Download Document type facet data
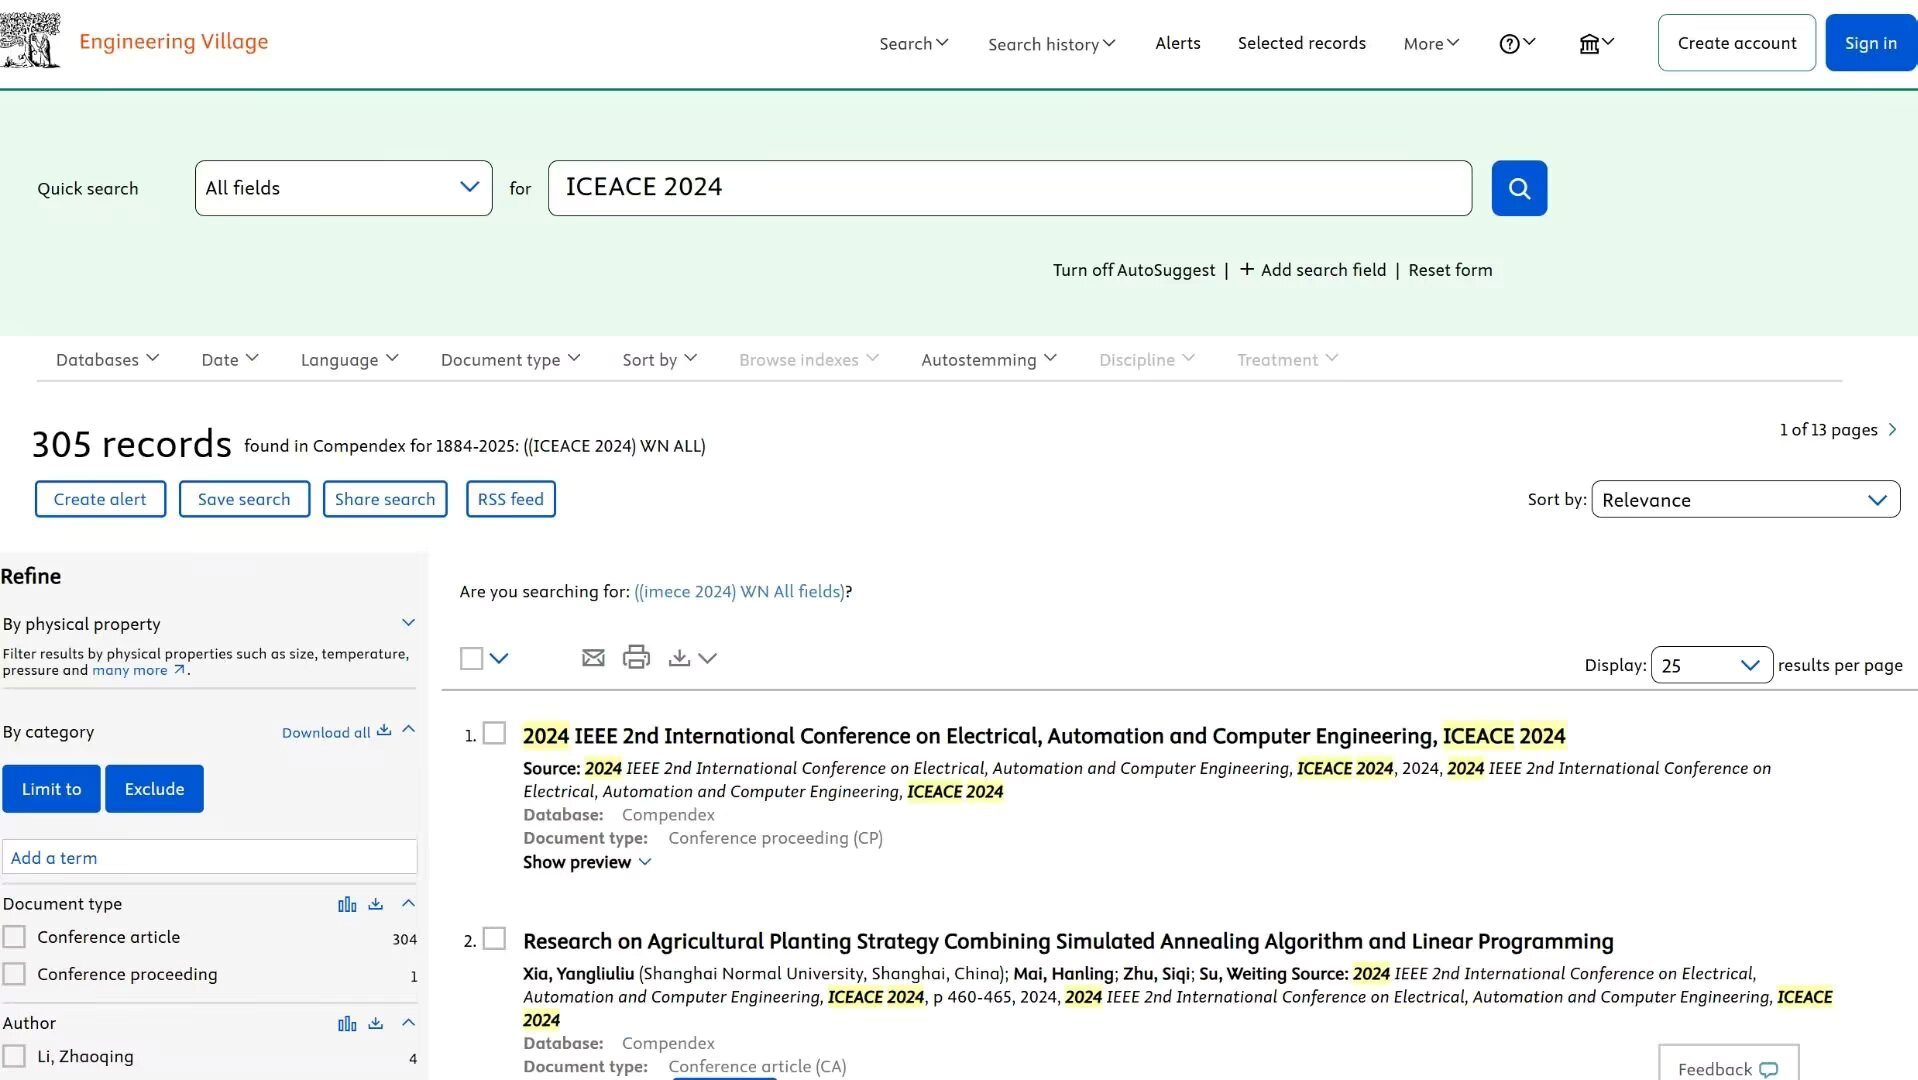The width and height of the screenshot is (1918, 1080). (376, 904)
